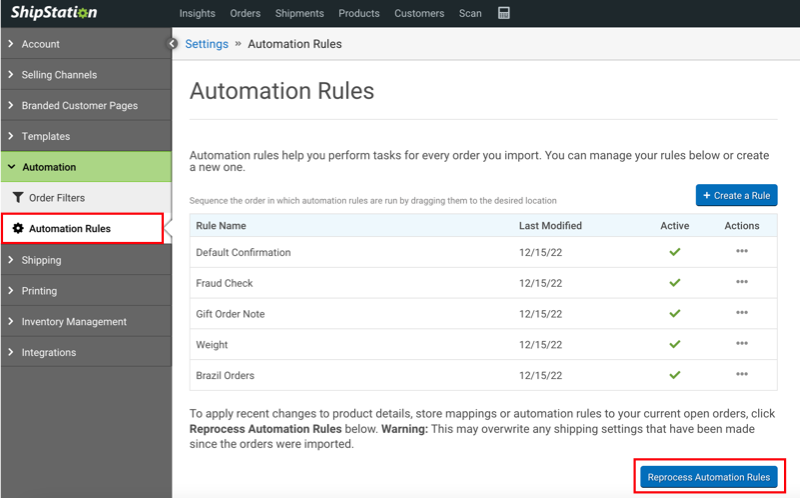Open actions menu for Fraud Check rule
The width and height of the screenshot is (800, 498).
pyautogui.click(x=742, y=282)
